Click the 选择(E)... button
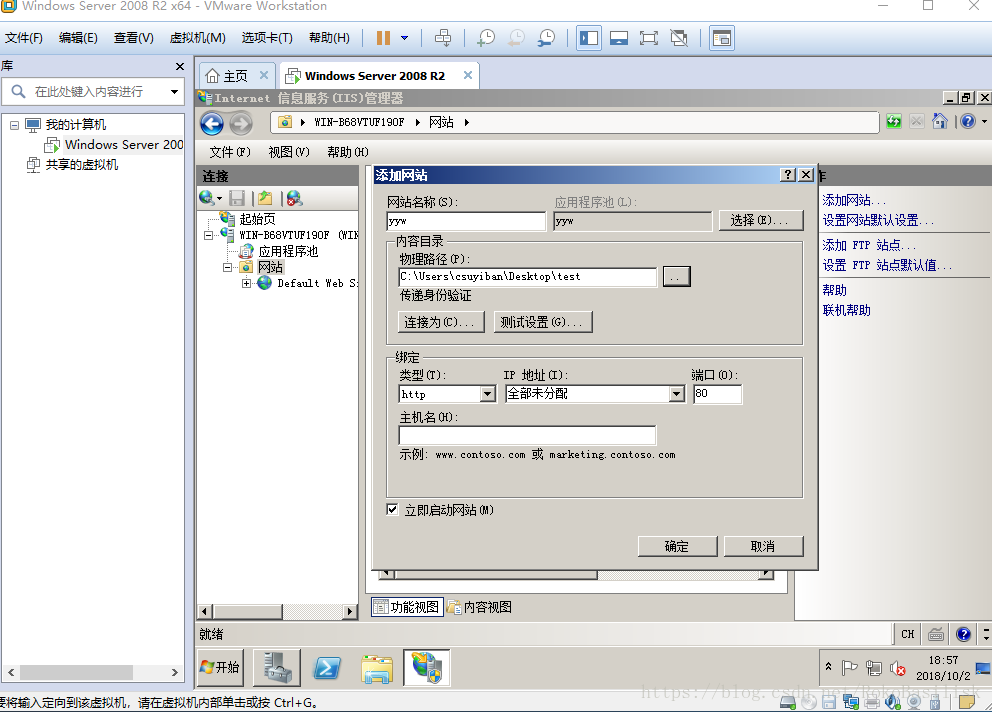The height and width of the screenshot is (712, 992). [761, 220]
